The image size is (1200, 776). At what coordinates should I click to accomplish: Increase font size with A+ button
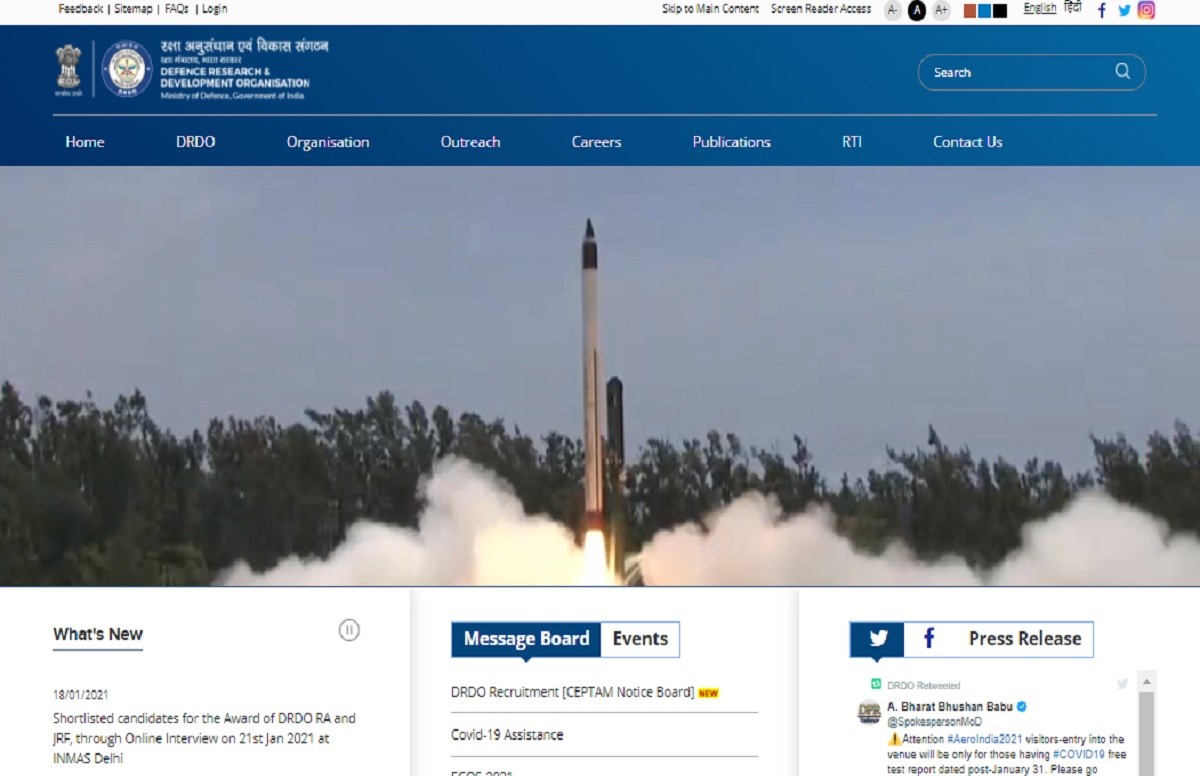click(941, 10)
